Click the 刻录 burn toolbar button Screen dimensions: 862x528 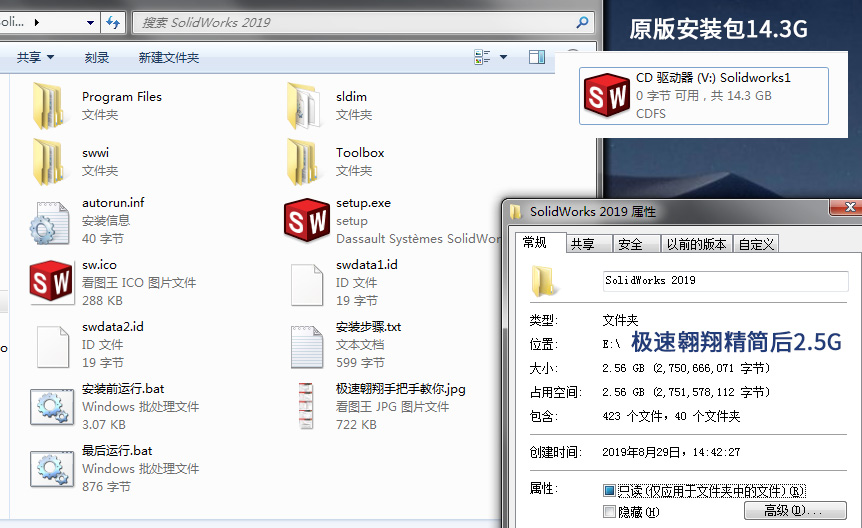tap(97, 57)
